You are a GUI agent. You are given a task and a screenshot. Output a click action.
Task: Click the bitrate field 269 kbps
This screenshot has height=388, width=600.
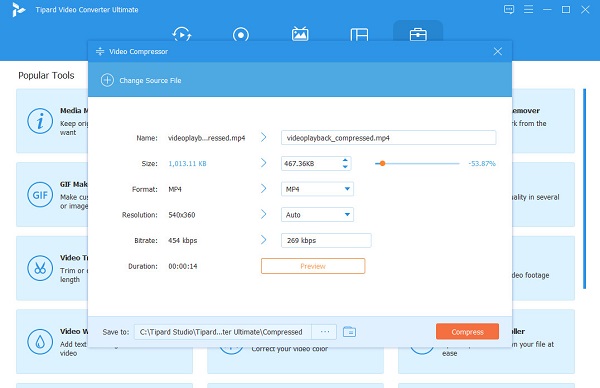326,240
